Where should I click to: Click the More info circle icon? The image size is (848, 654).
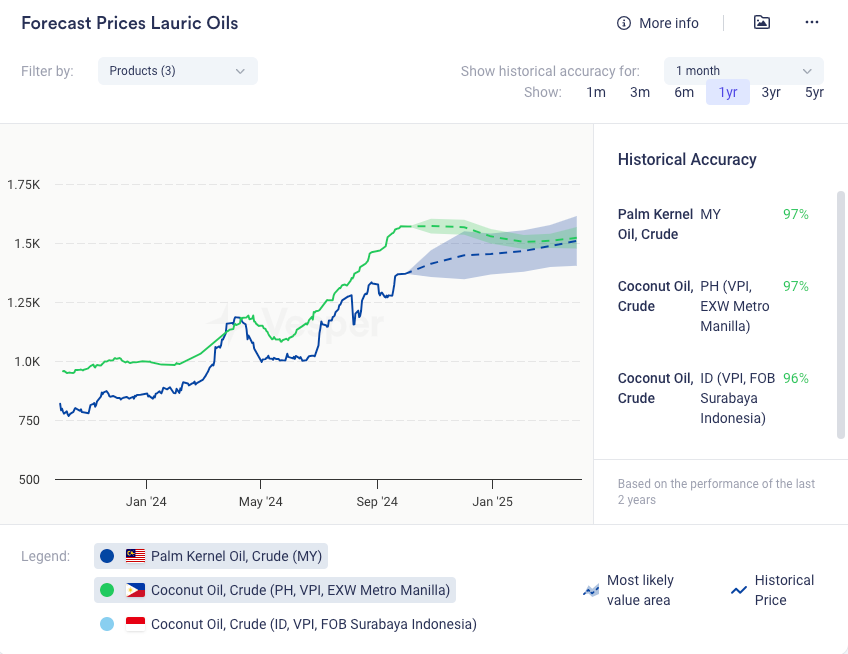tap(624, 23)
